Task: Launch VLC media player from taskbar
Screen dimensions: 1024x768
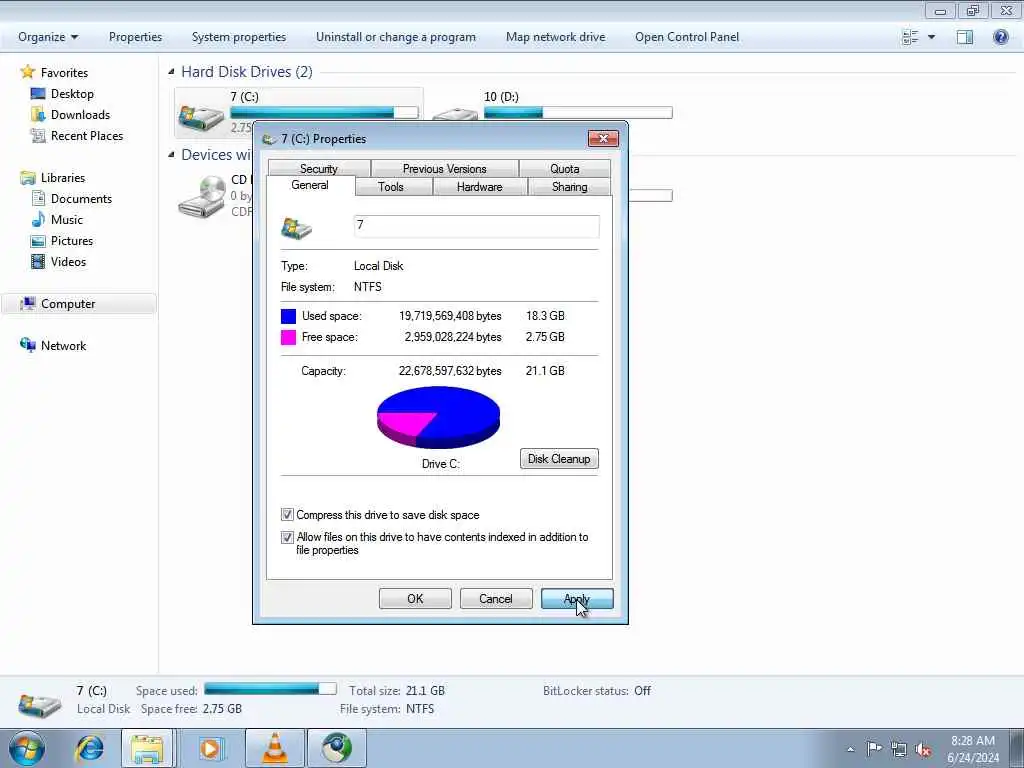Action: click(275, 748)
